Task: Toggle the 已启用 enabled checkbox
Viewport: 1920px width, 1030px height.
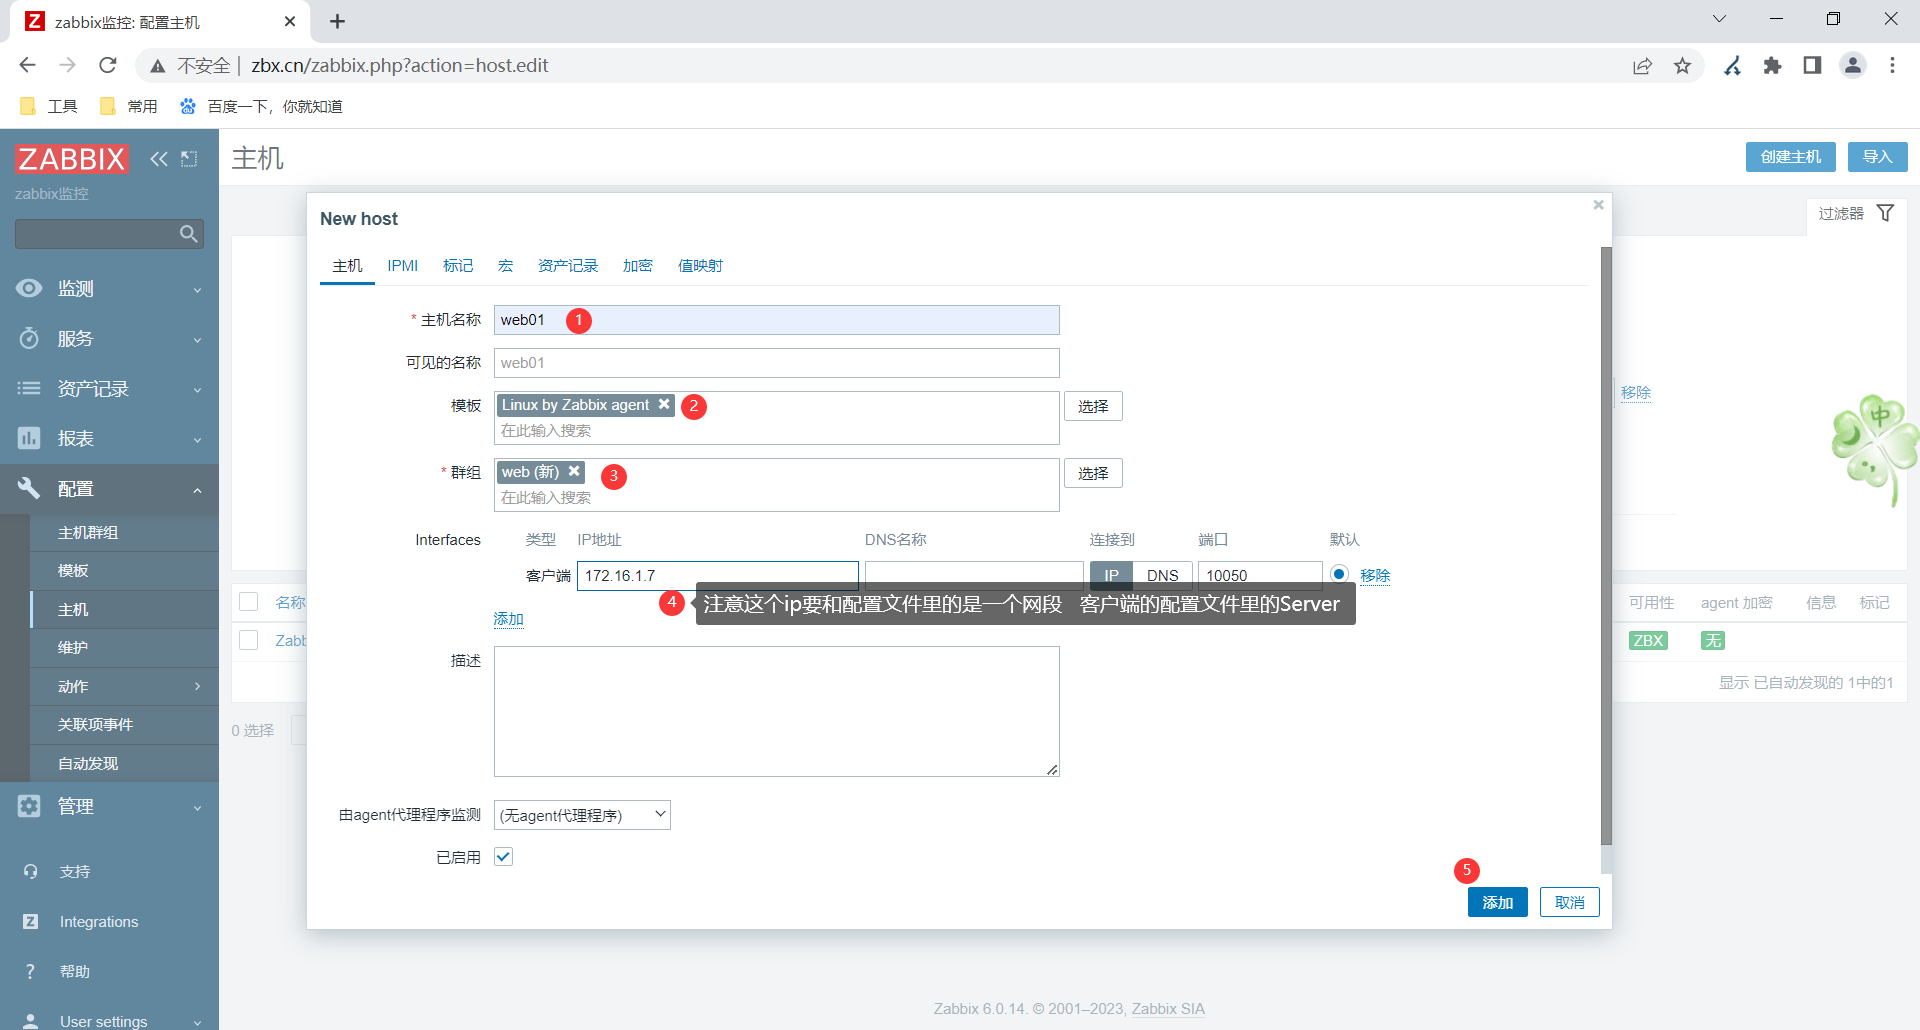Action: click(x=504, y=857)
